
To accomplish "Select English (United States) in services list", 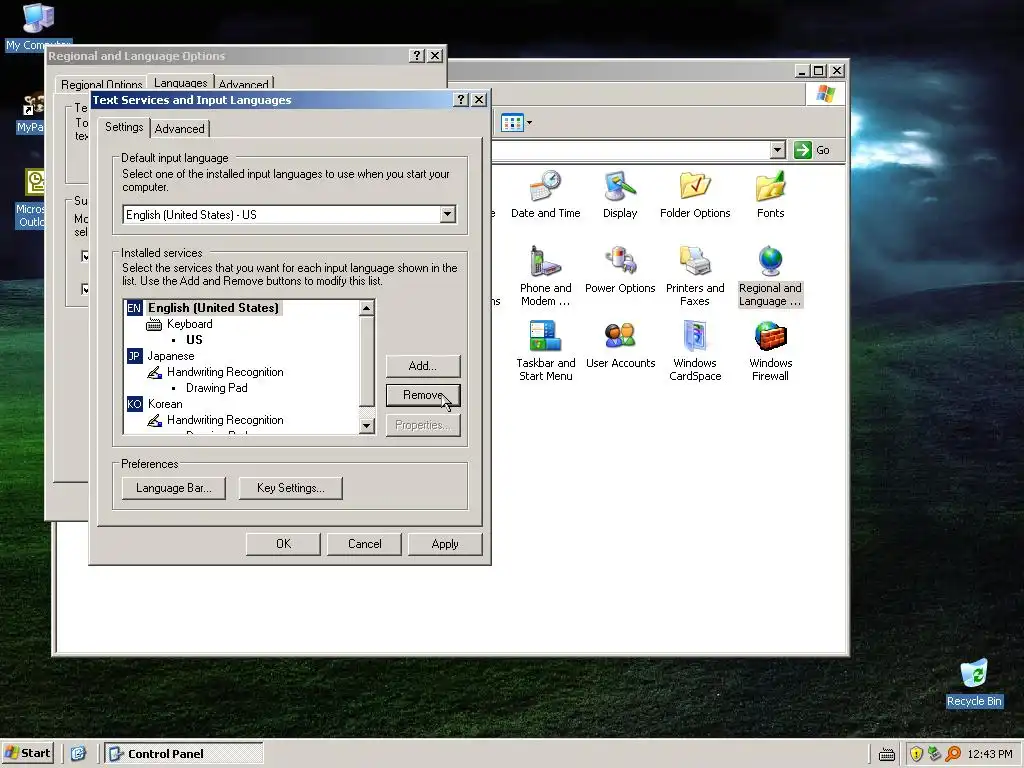I will pos(213,308).
